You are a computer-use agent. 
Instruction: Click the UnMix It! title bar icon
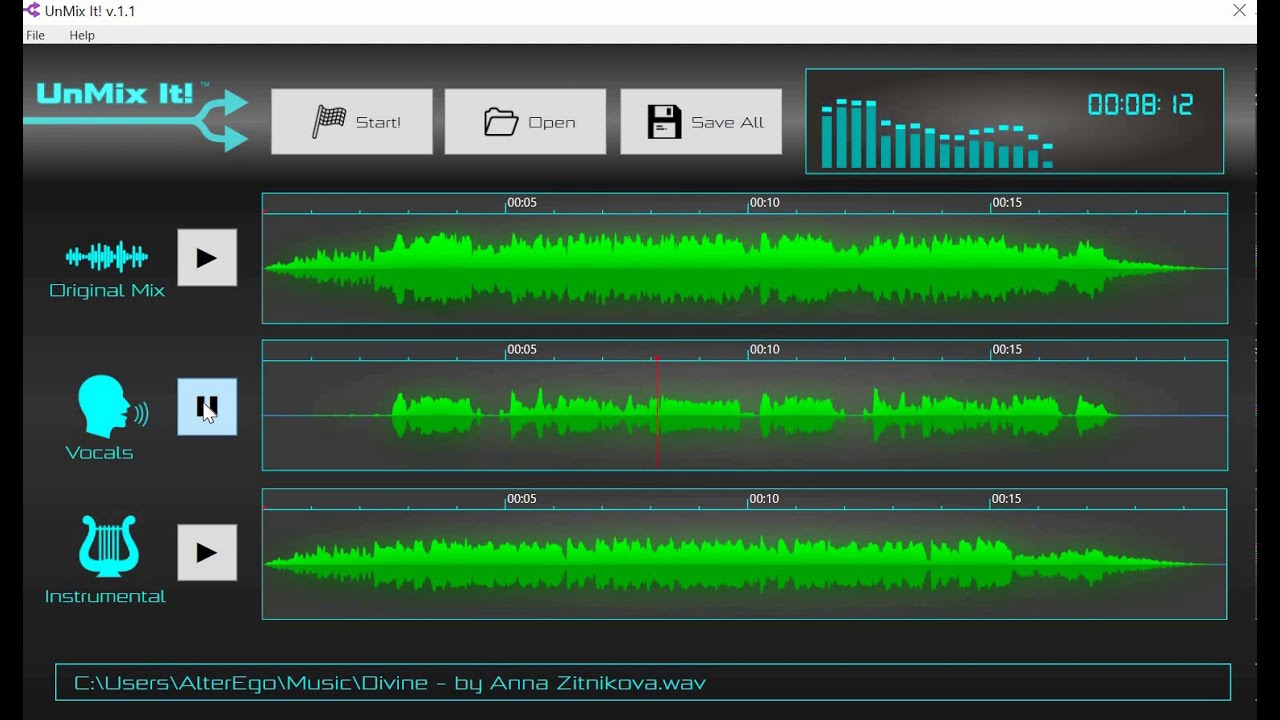(x=31, y=10)
